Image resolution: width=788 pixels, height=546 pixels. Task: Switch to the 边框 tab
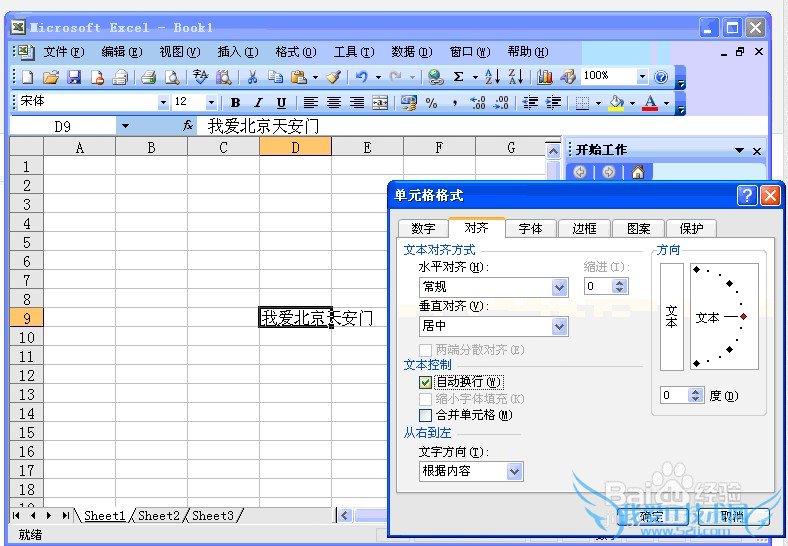[x=584, y=229]
